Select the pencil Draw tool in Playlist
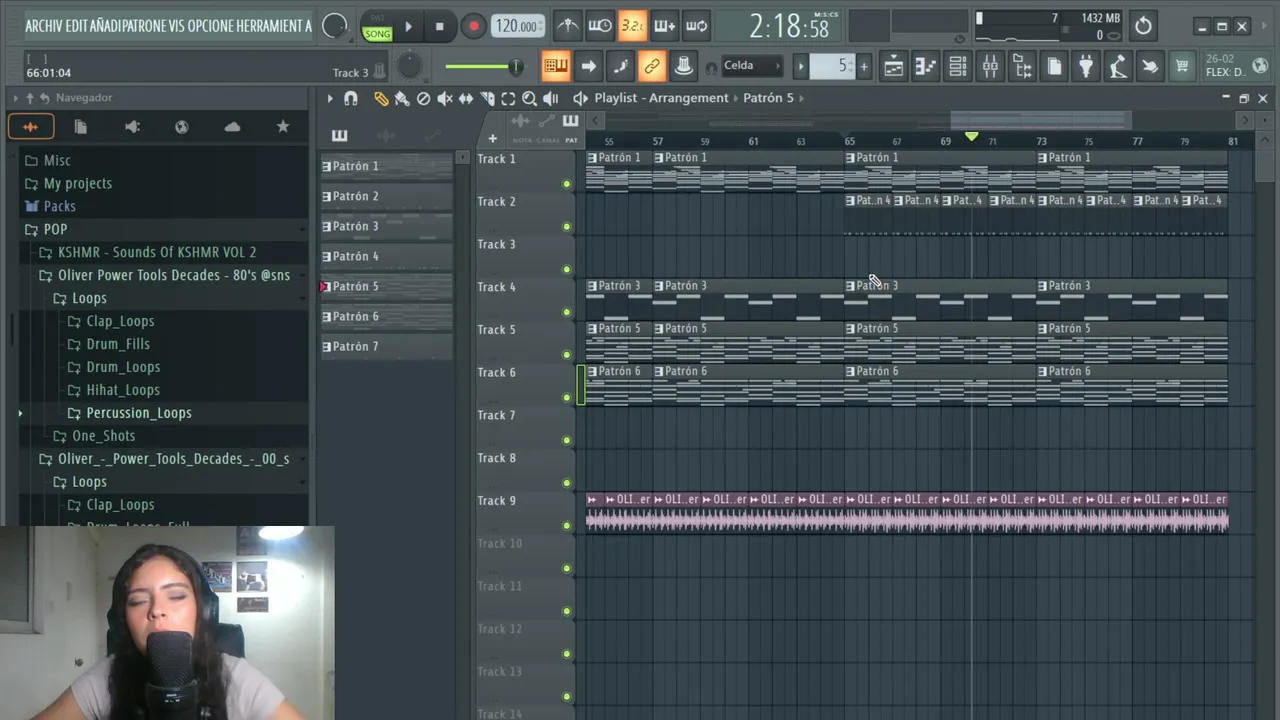The height and width of the screenshot is (720, 1280). 381,98
